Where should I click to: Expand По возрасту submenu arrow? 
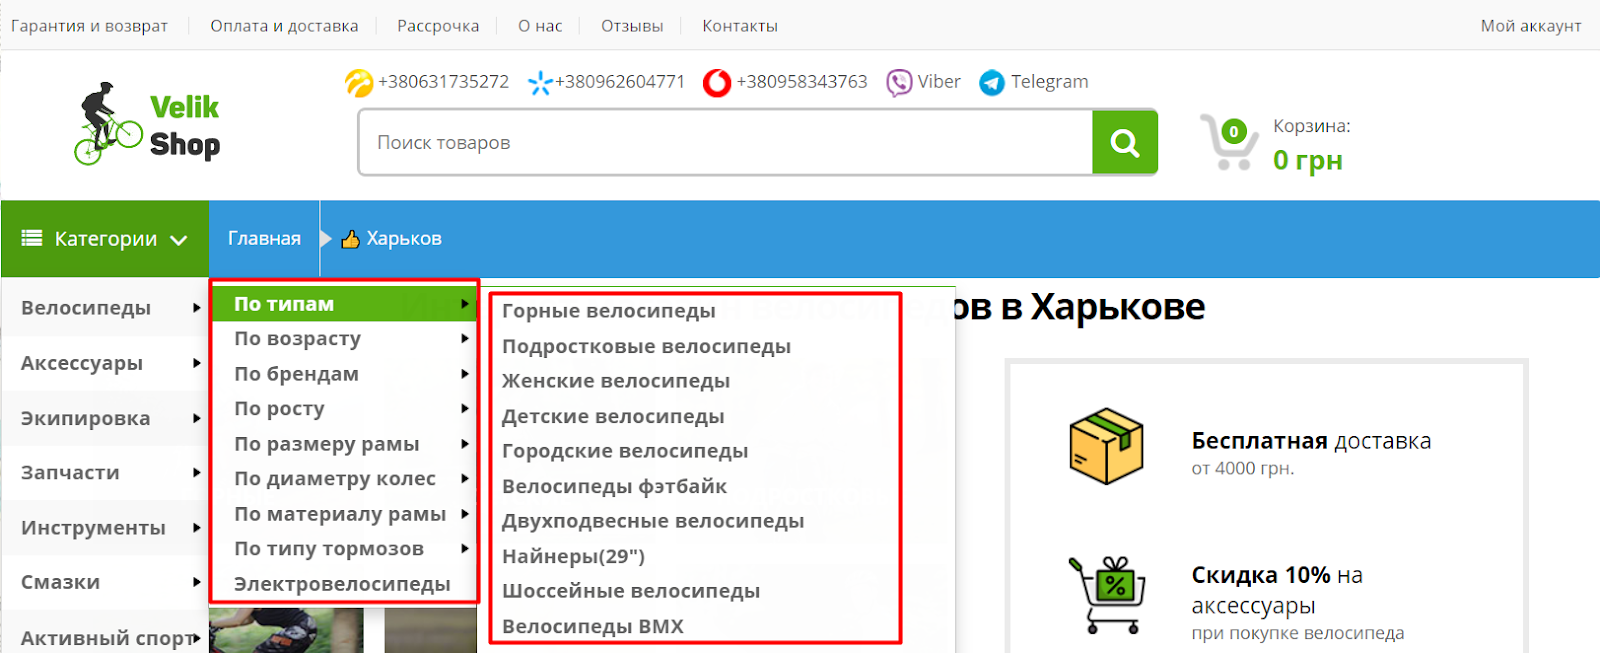pyautogui.click(x=465, y=339)
